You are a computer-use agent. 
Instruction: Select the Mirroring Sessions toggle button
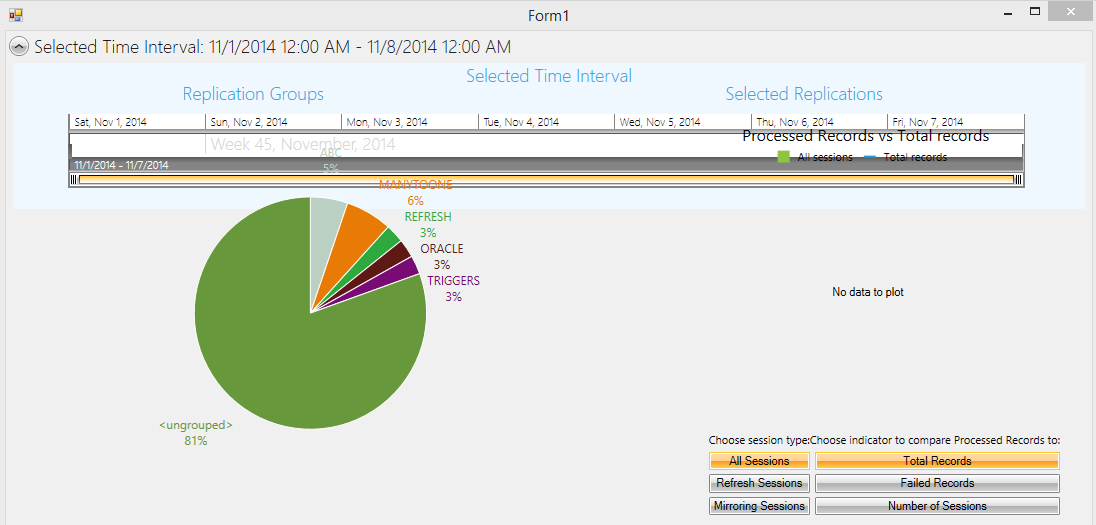click(759, 505)
